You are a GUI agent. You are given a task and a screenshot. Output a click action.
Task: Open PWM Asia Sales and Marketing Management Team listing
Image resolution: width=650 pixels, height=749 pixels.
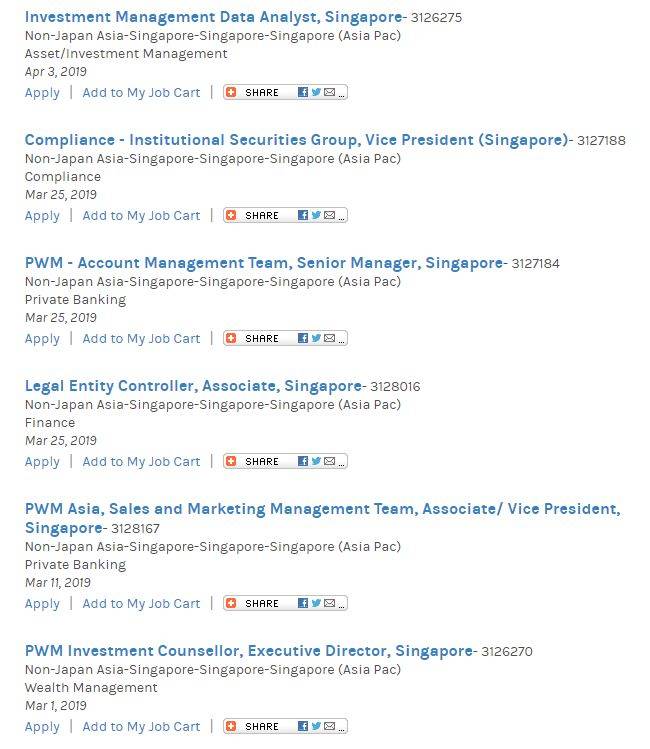click(x=322, y=509)
